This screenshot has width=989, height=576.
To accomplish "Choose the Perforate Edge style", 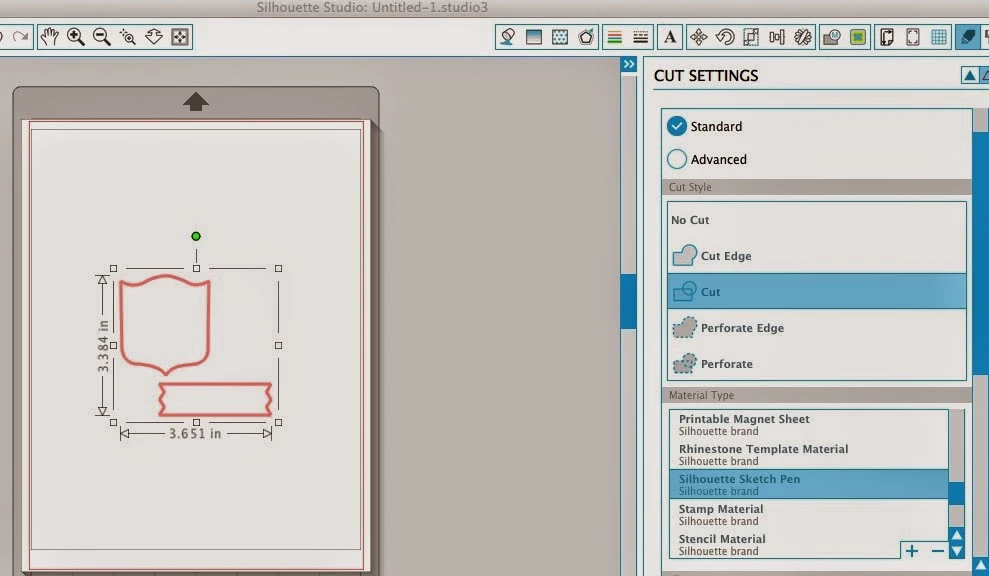I will coord(817,327).
